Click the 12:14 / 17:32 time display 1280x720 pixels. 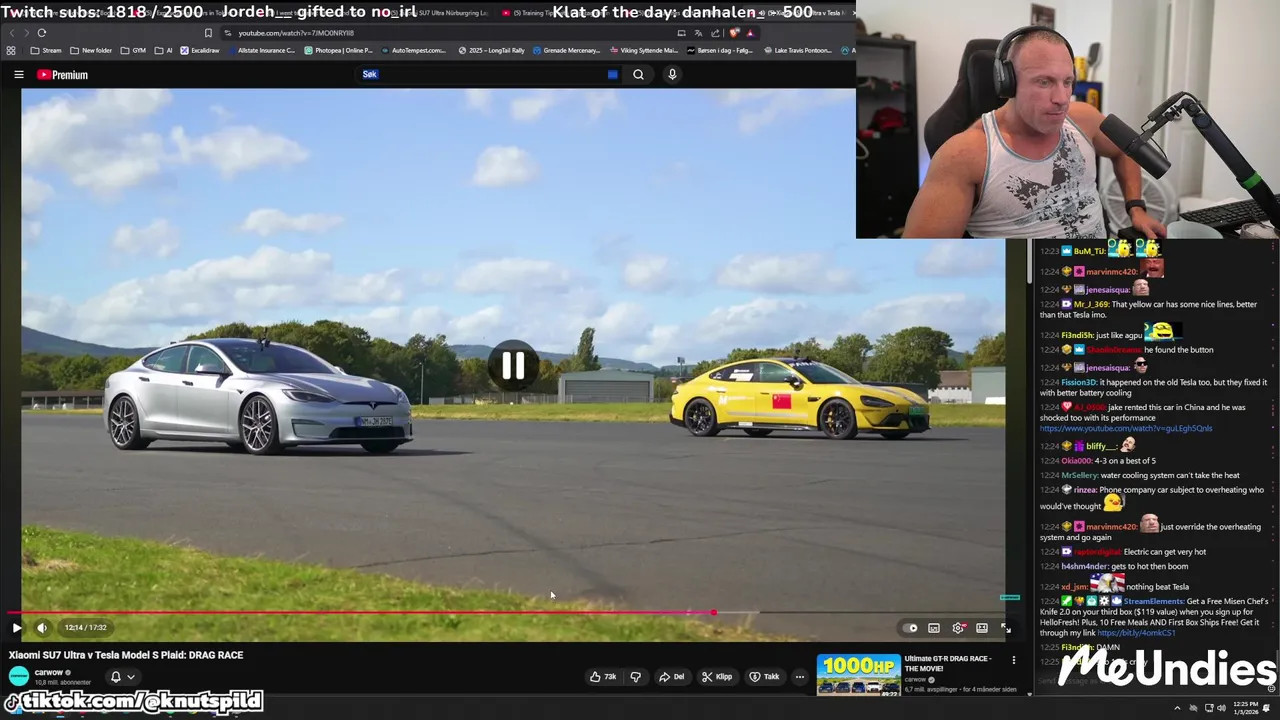(x=85, y=628)
